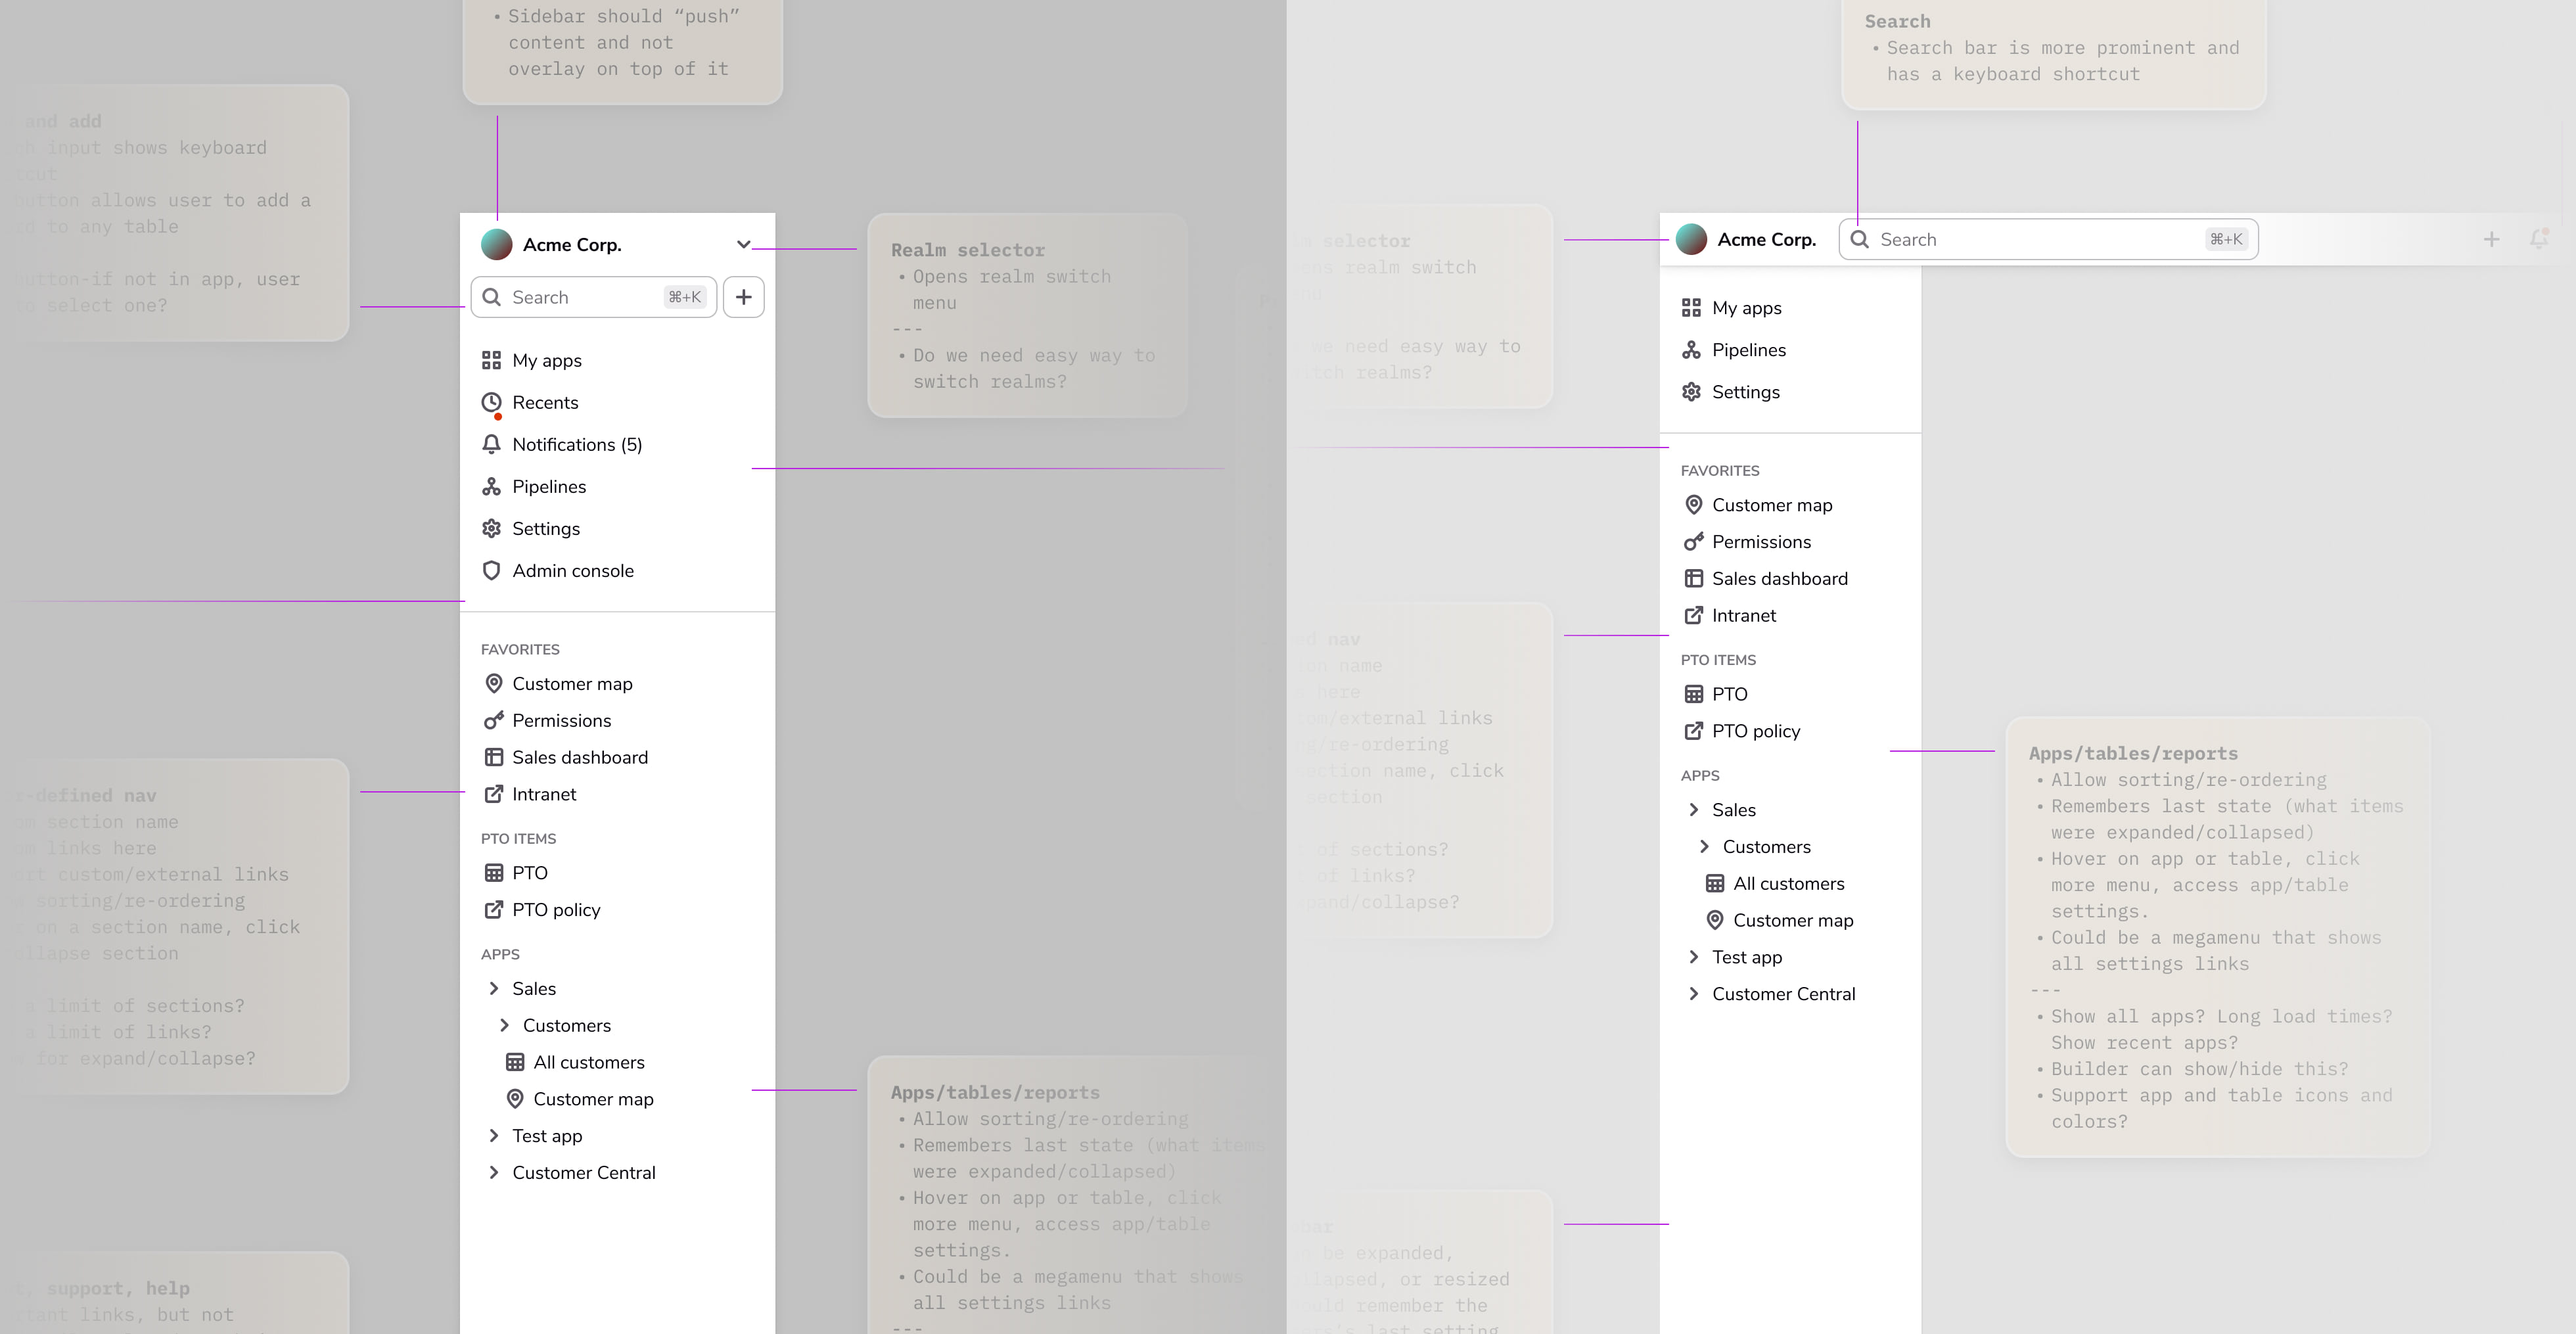Expand Test app chevron in right sidebar

click(x=1693, y=957)
